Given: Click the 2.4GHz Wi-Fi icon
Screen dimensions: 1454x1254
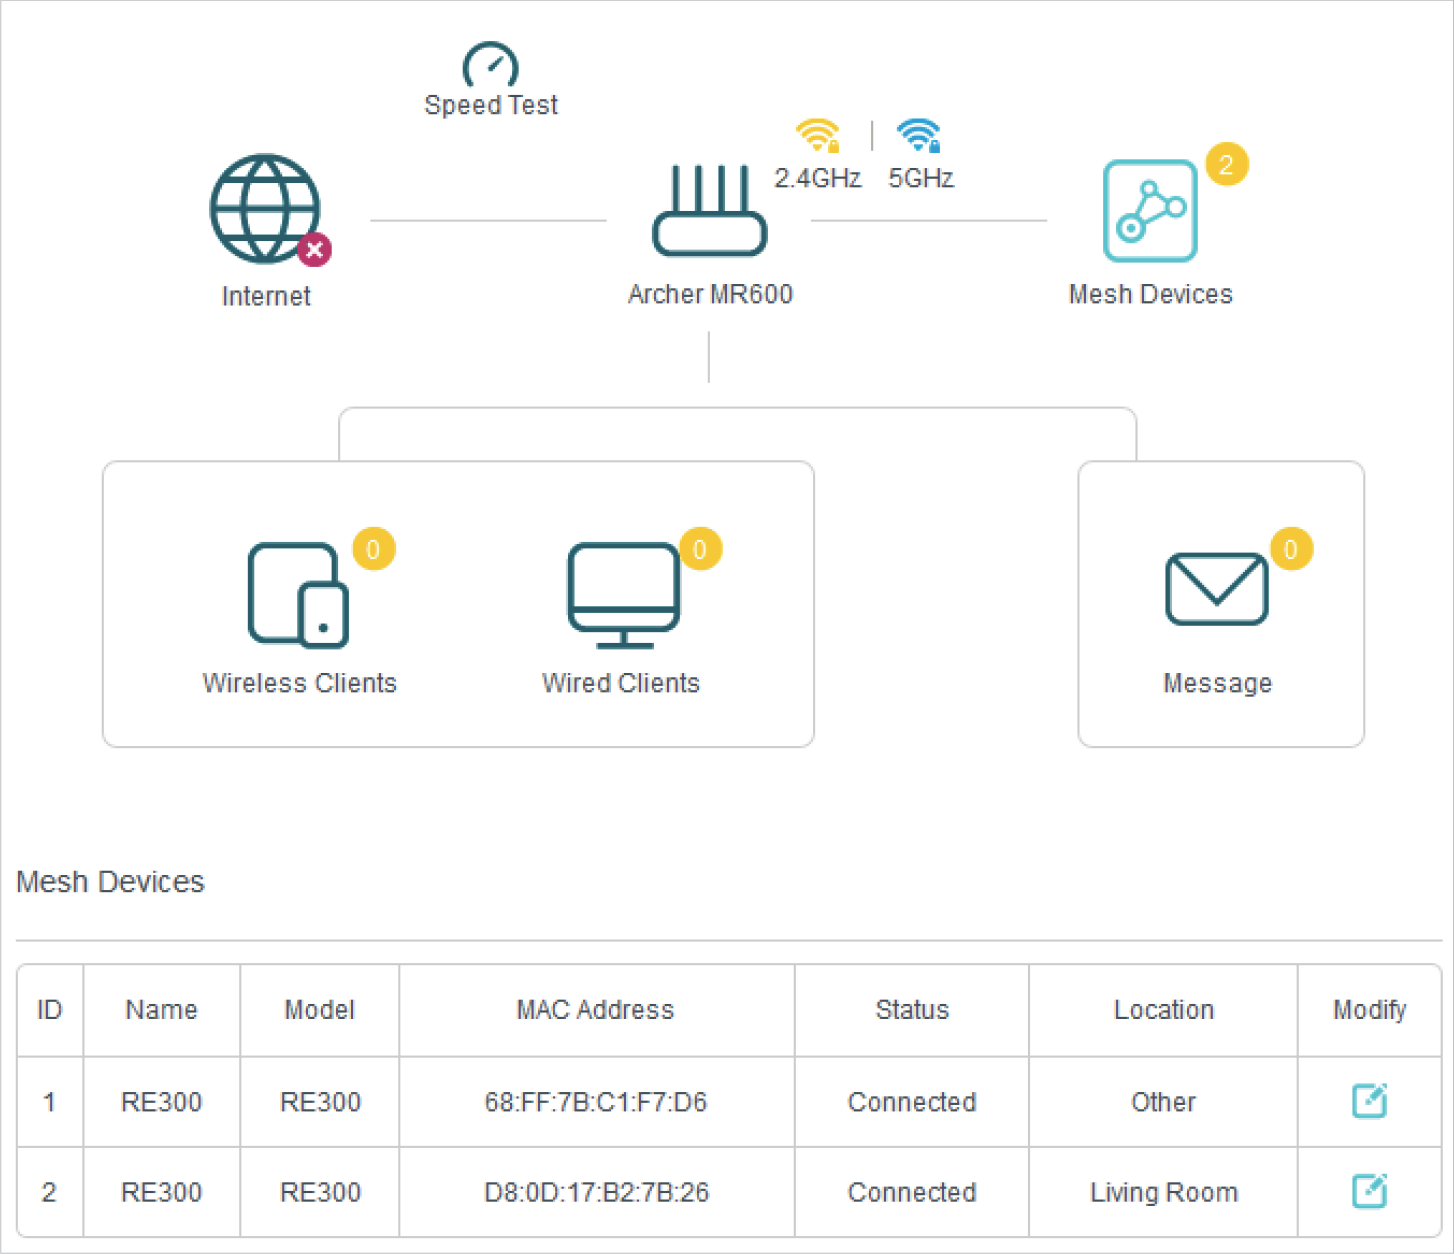Looking at the screenshot, I should (817, 136).
